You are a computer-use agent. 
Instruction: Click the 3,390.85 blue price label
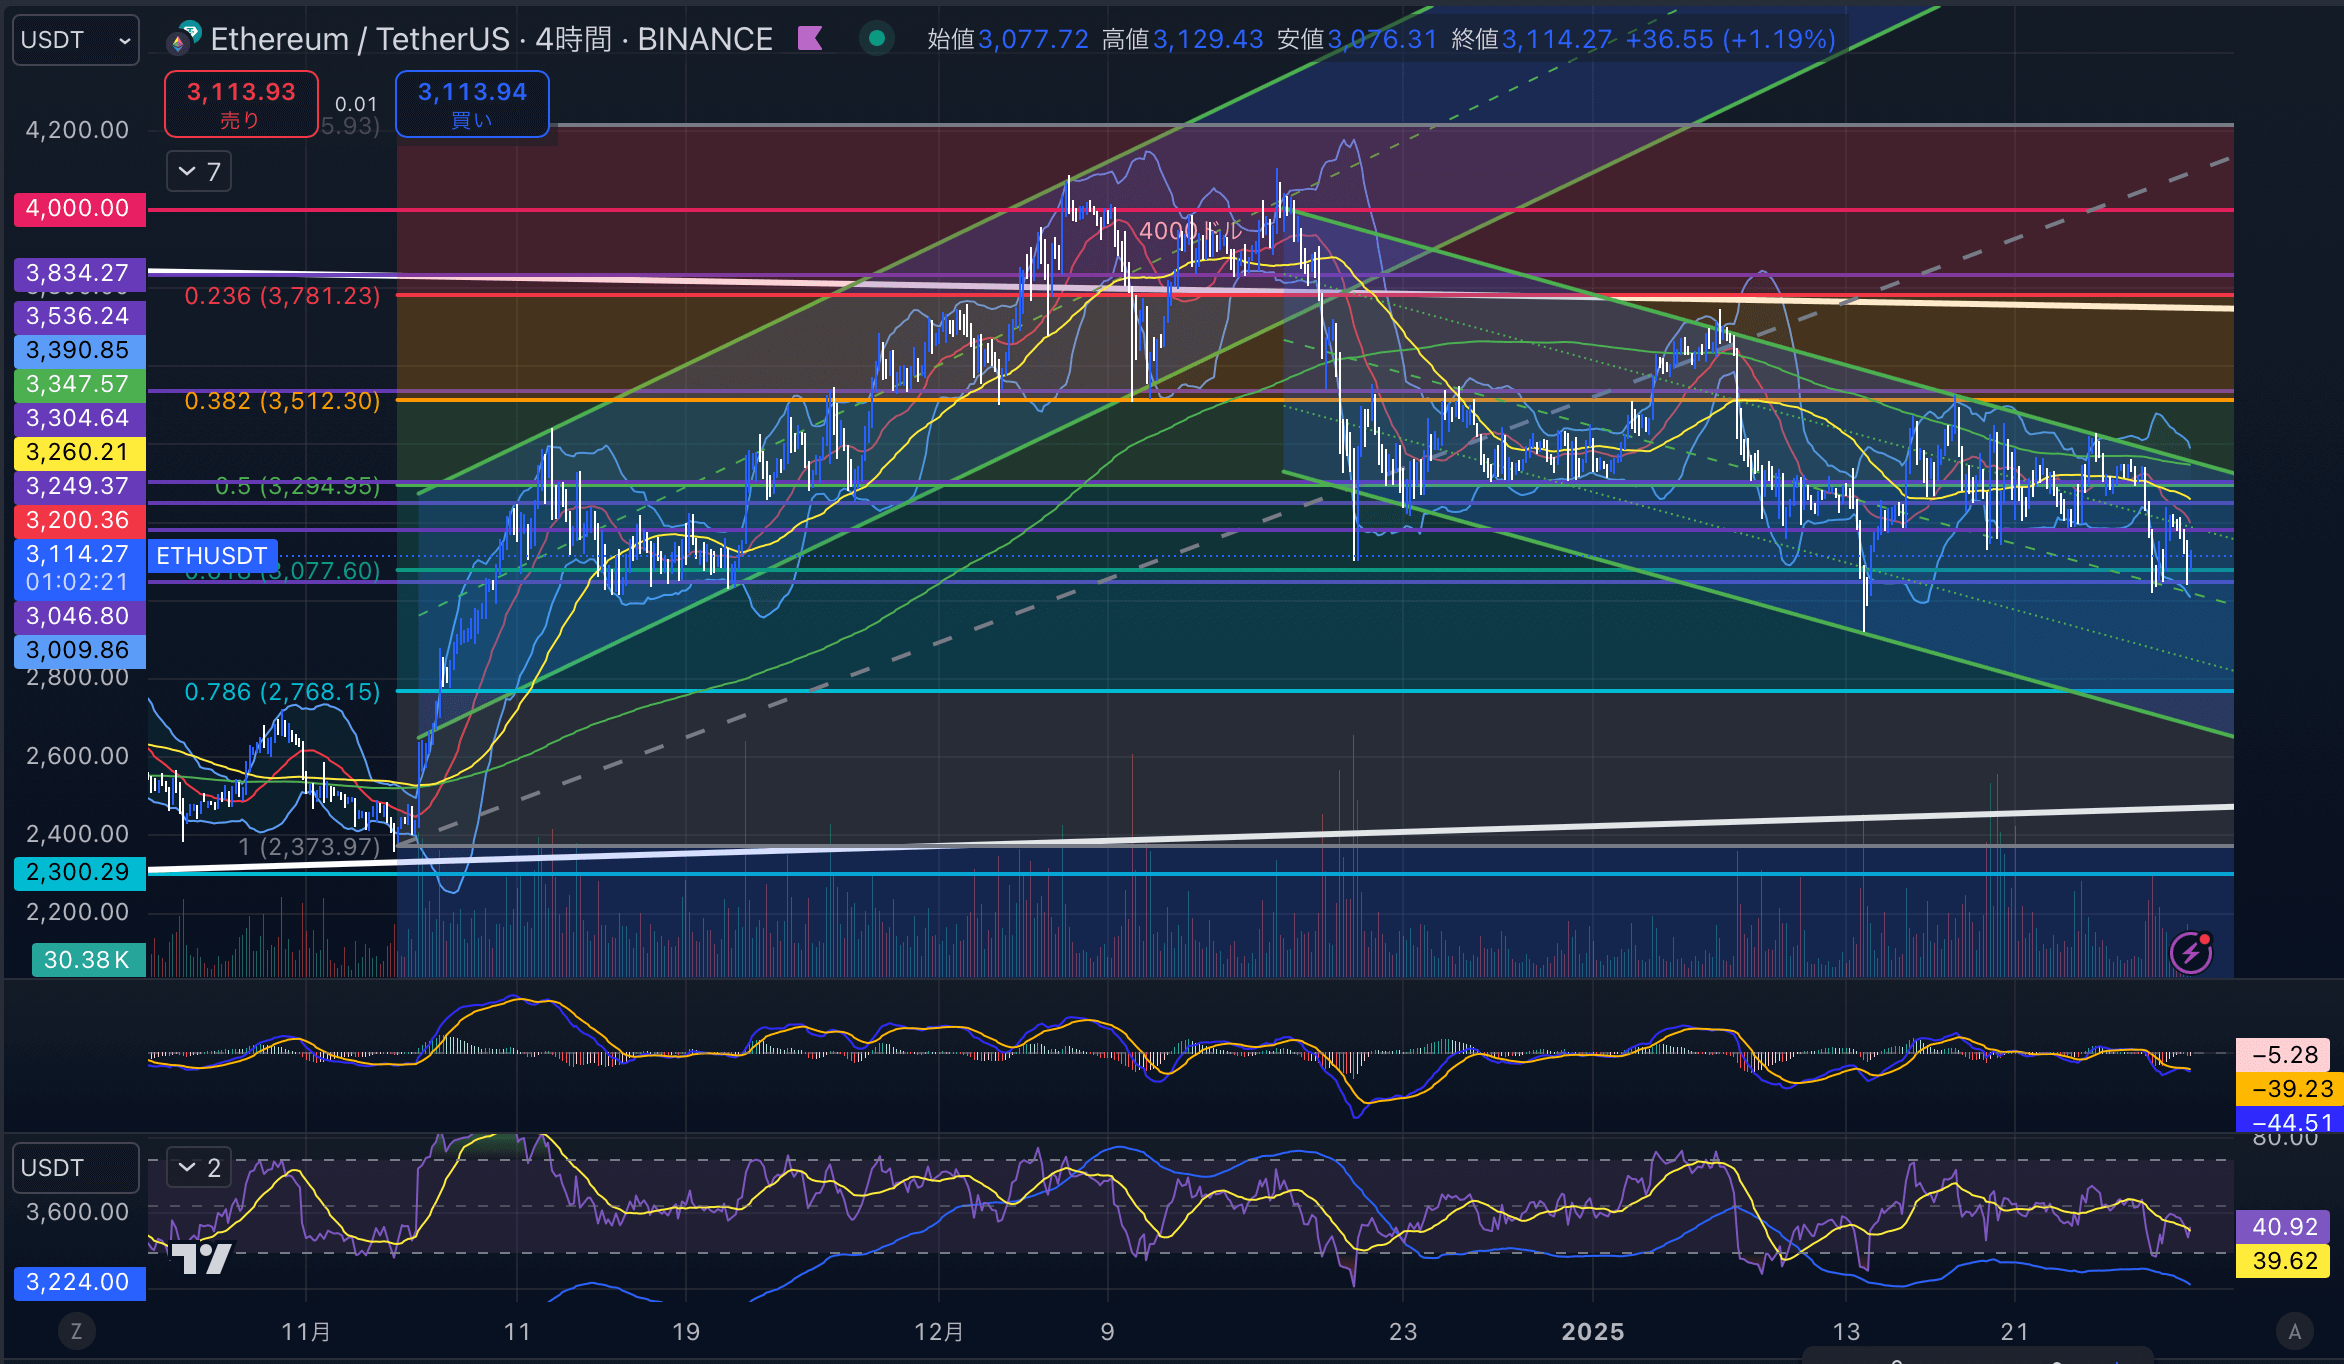(x=79, y=350)
